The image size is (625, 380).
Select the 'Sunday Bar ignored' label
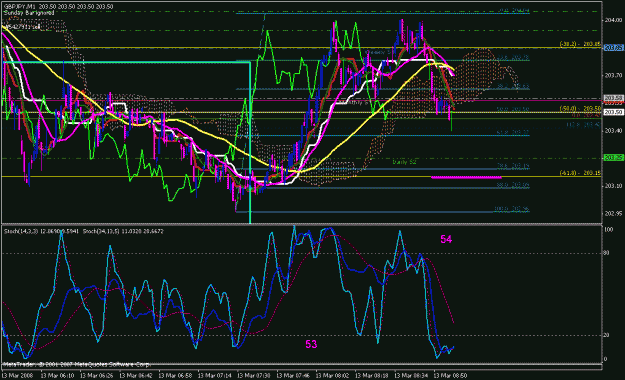[x=29, y=13]
